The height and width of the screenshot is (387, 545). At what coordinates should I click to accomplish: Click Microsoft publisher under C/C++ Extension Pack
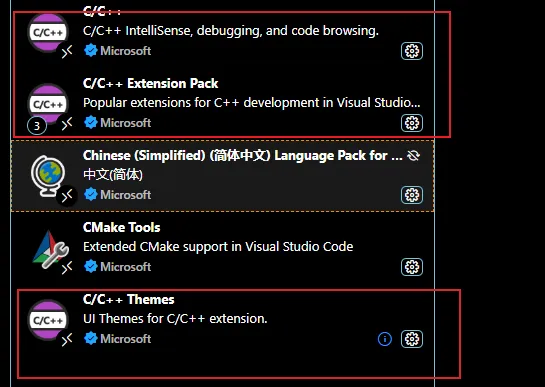[x=125, y=123]
